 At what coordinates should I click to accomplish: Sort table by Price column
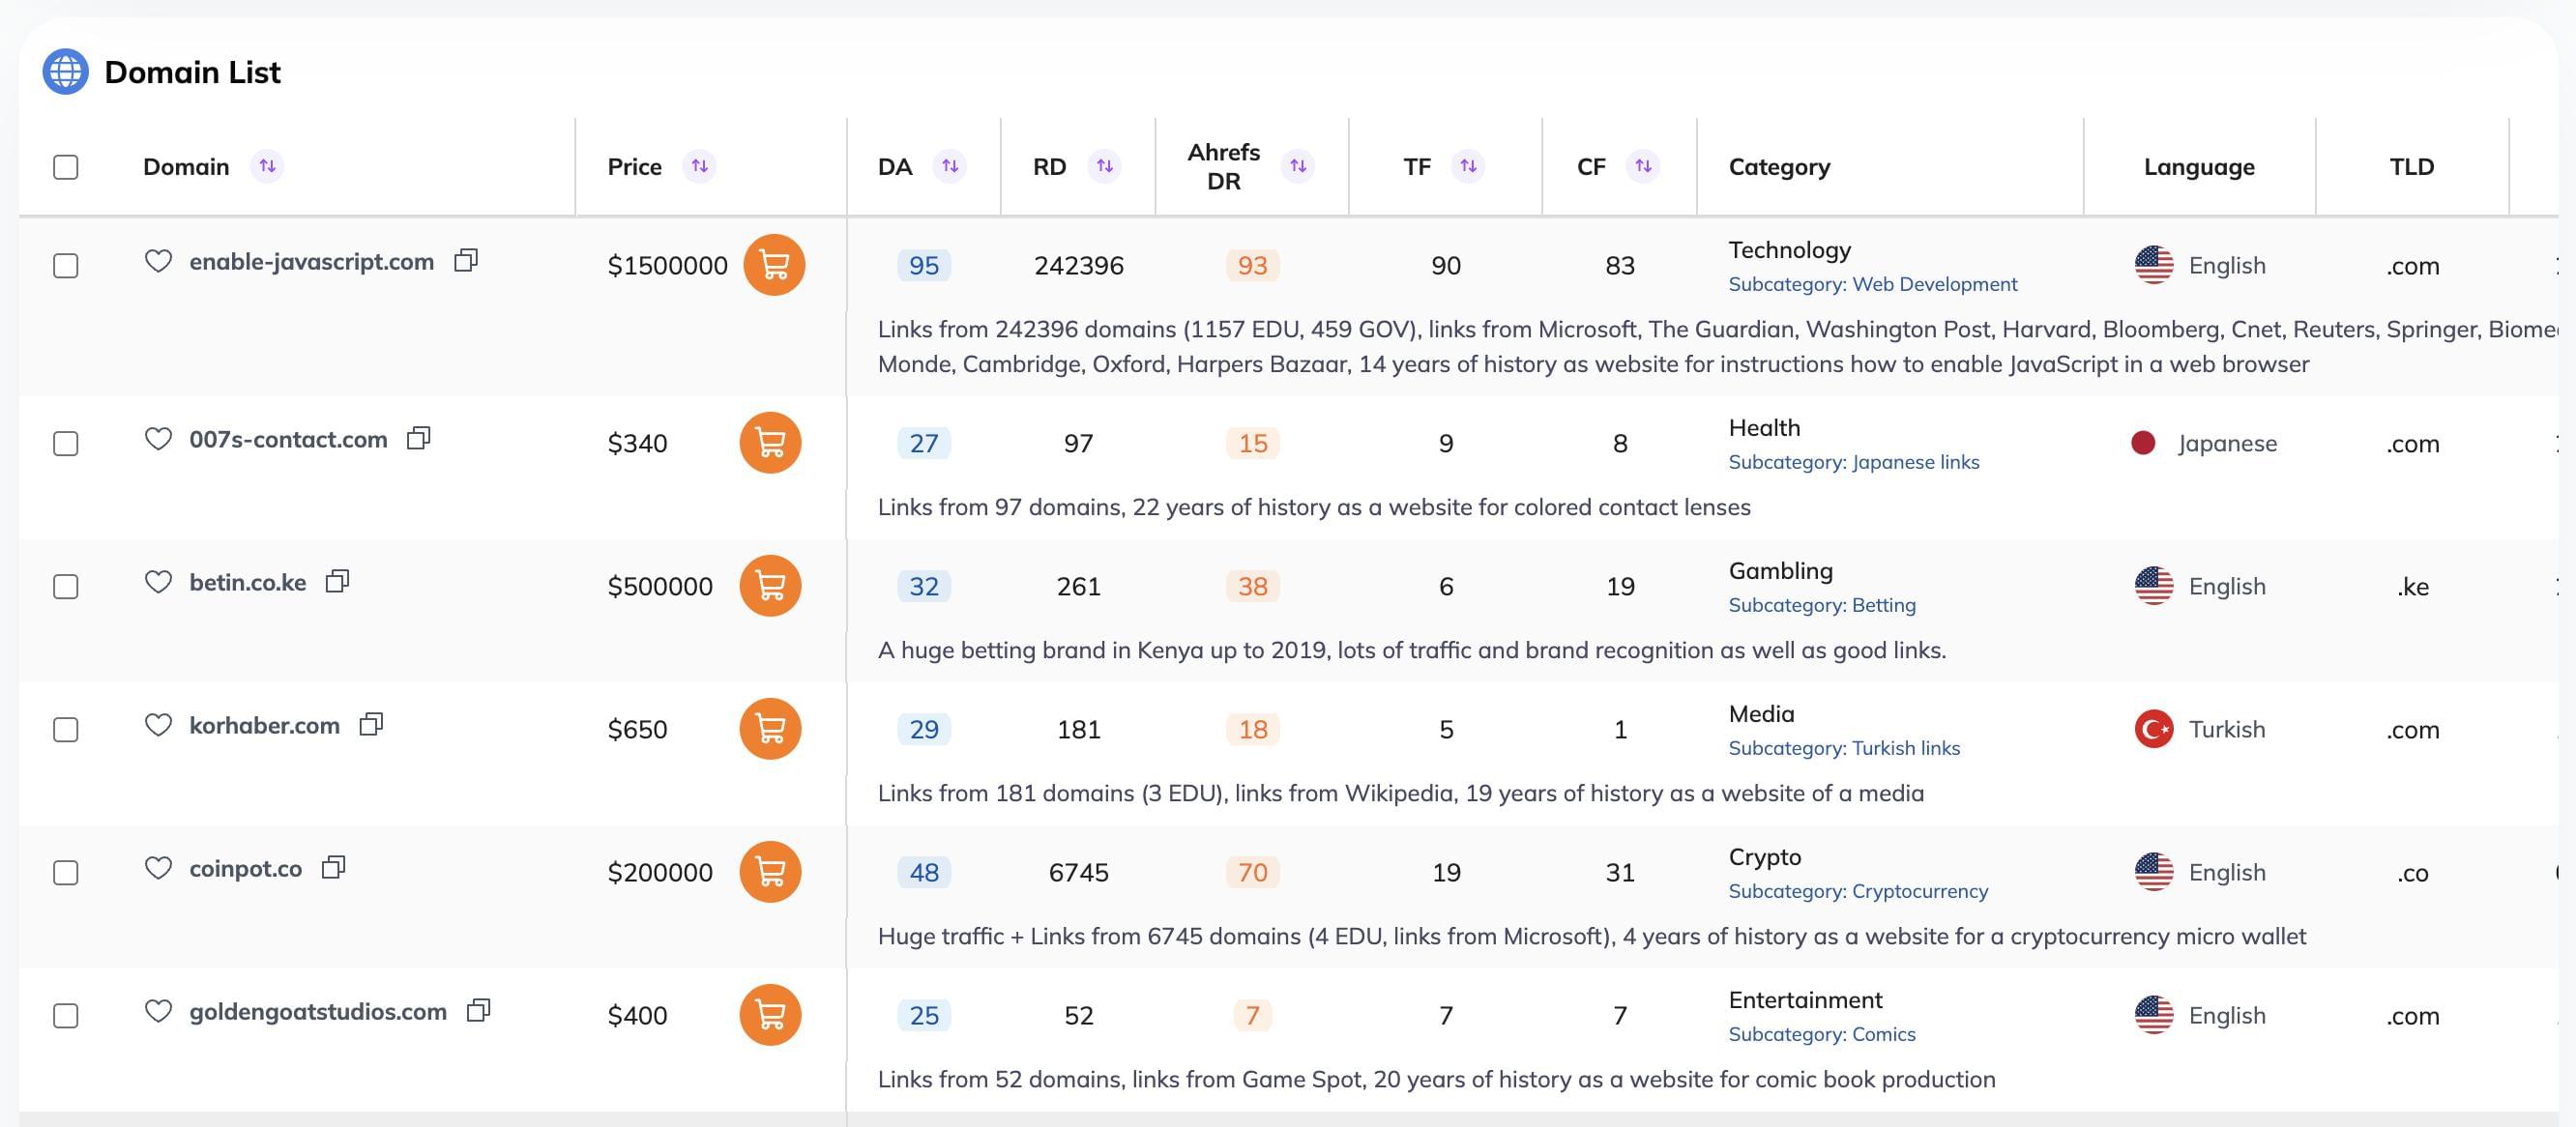pos(699,166)
